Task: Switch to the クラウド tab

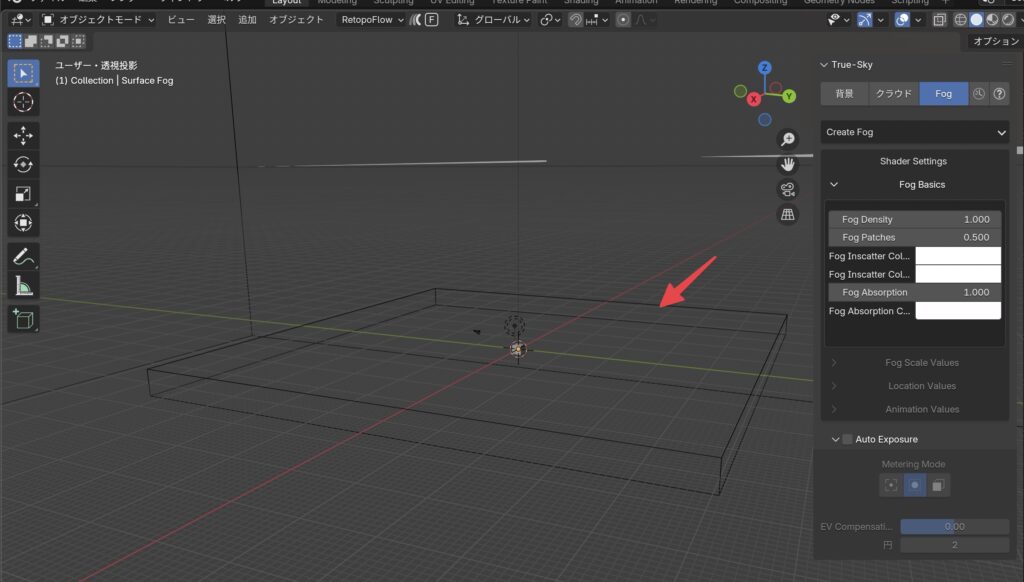Action: coord(893,94)
